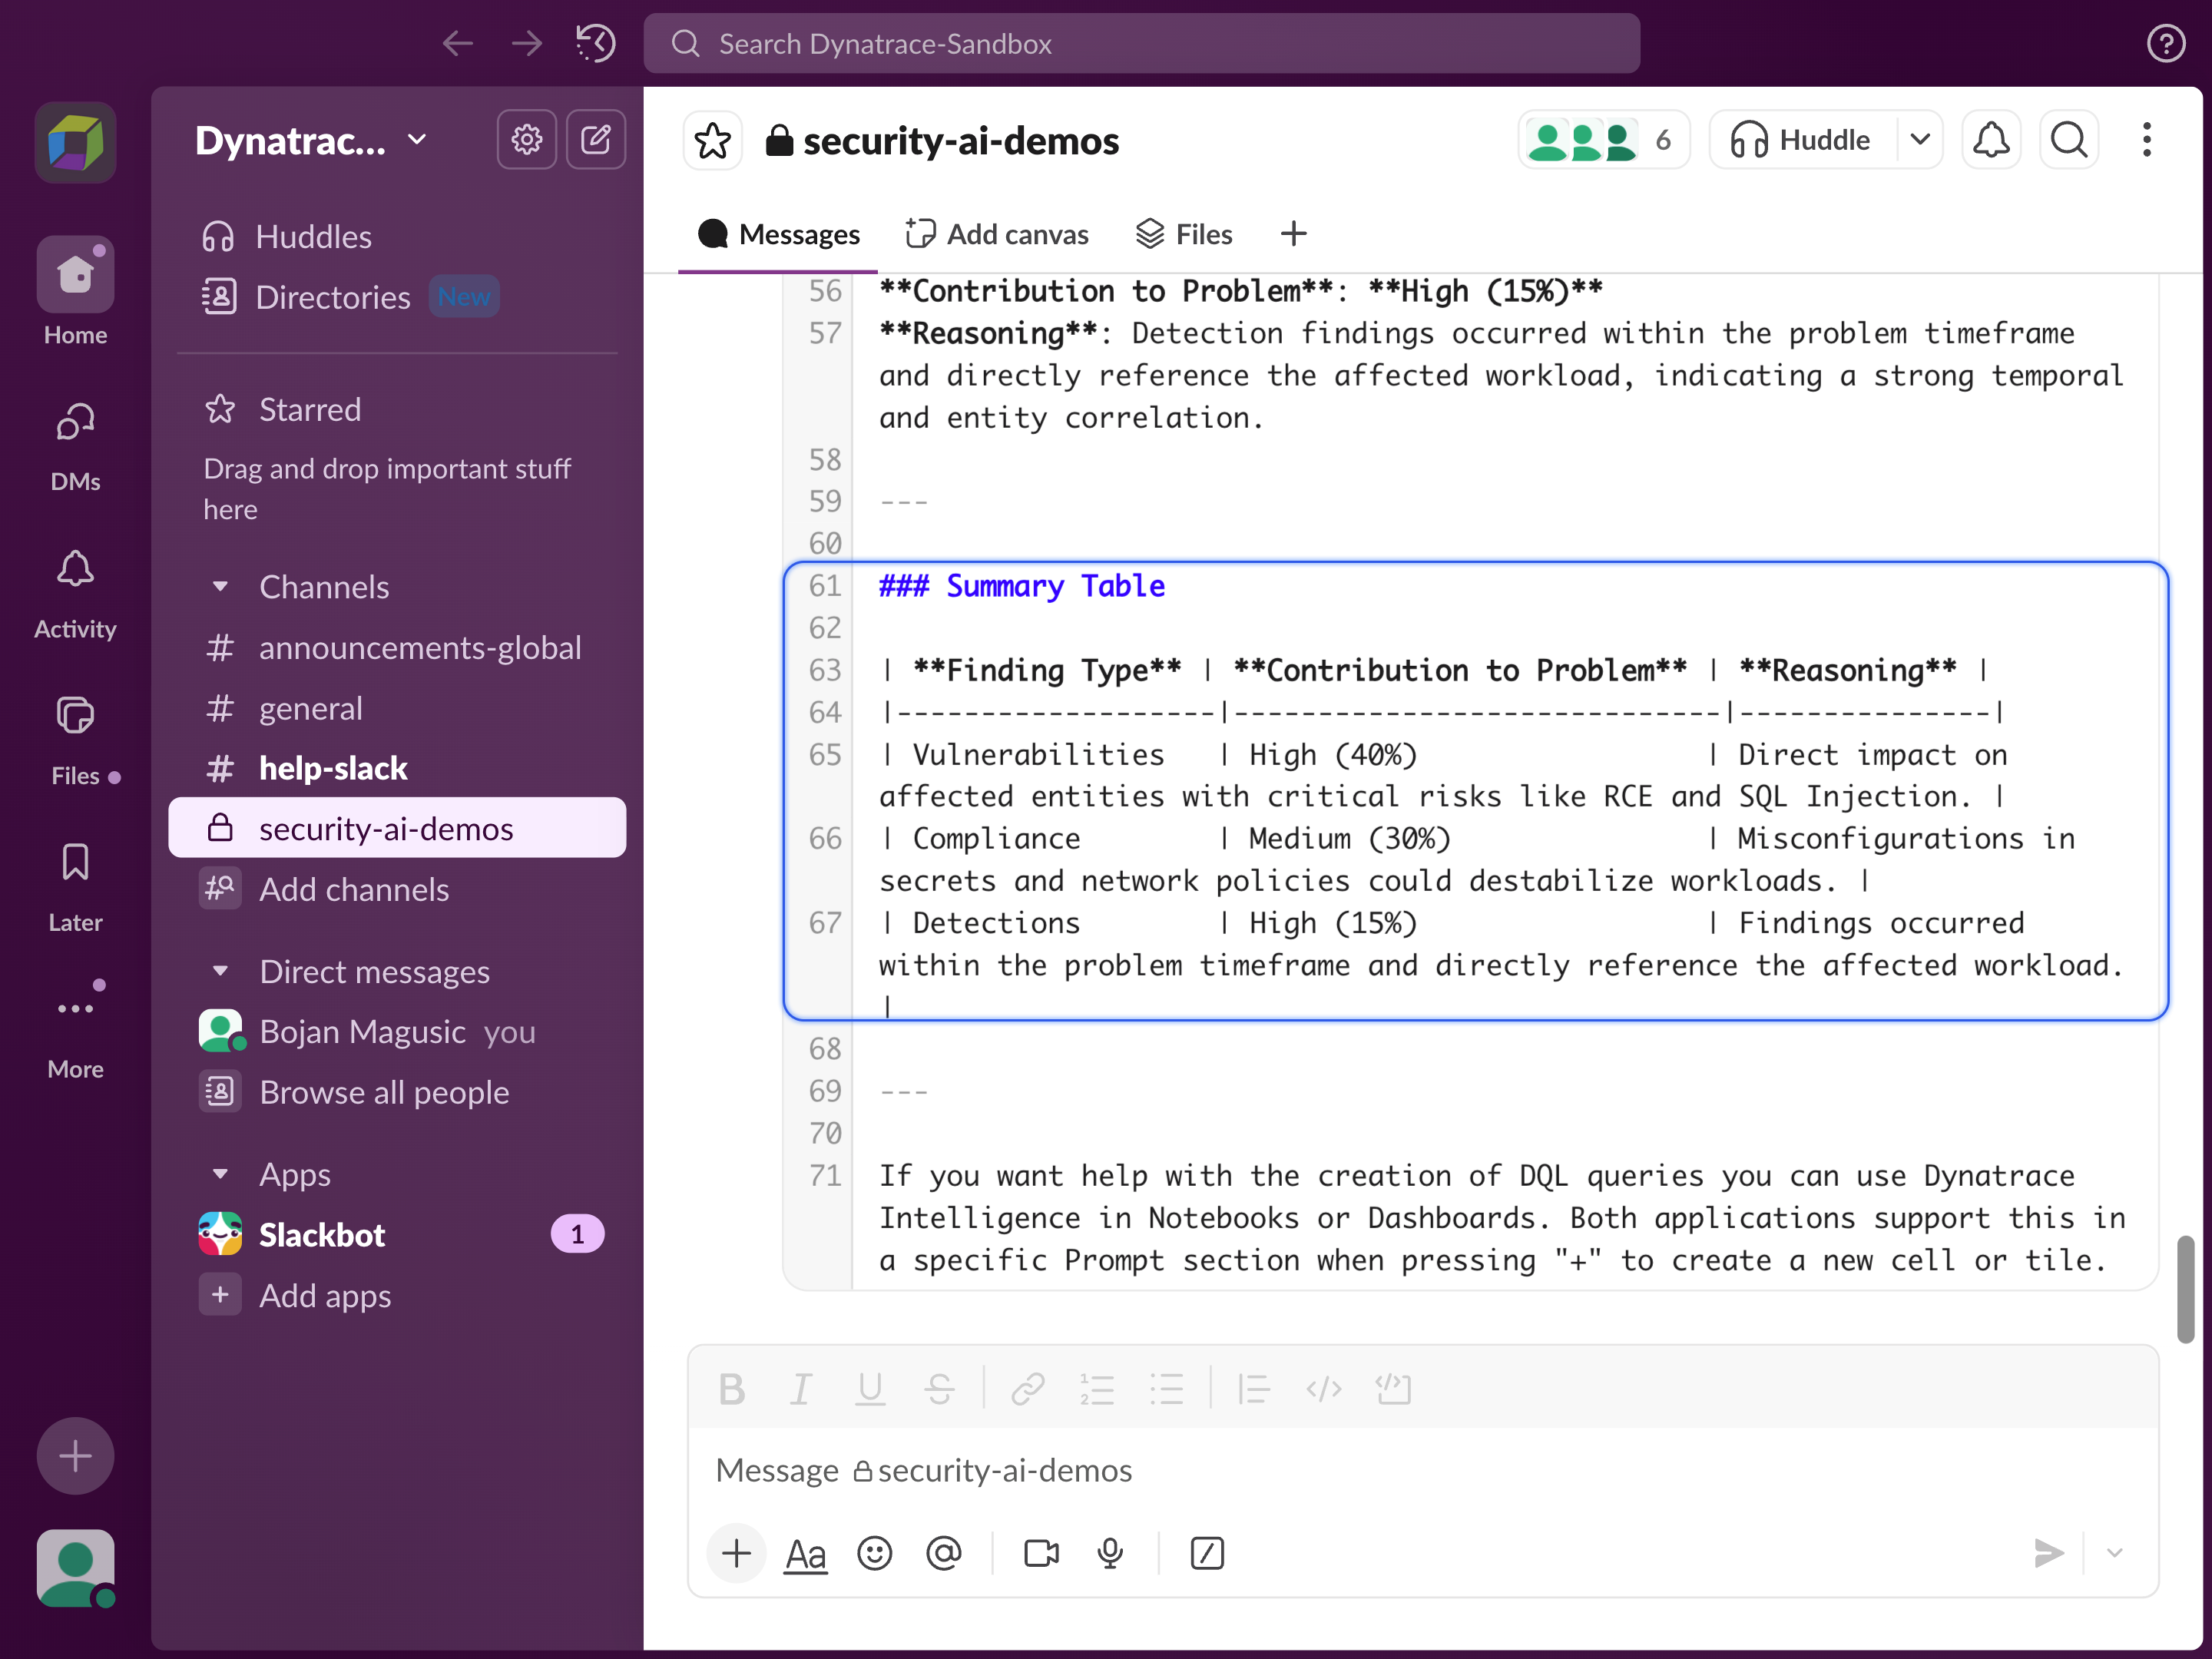Record an audio clip with microphone
The image size is (2212, 1659).
[1109, 1553]
